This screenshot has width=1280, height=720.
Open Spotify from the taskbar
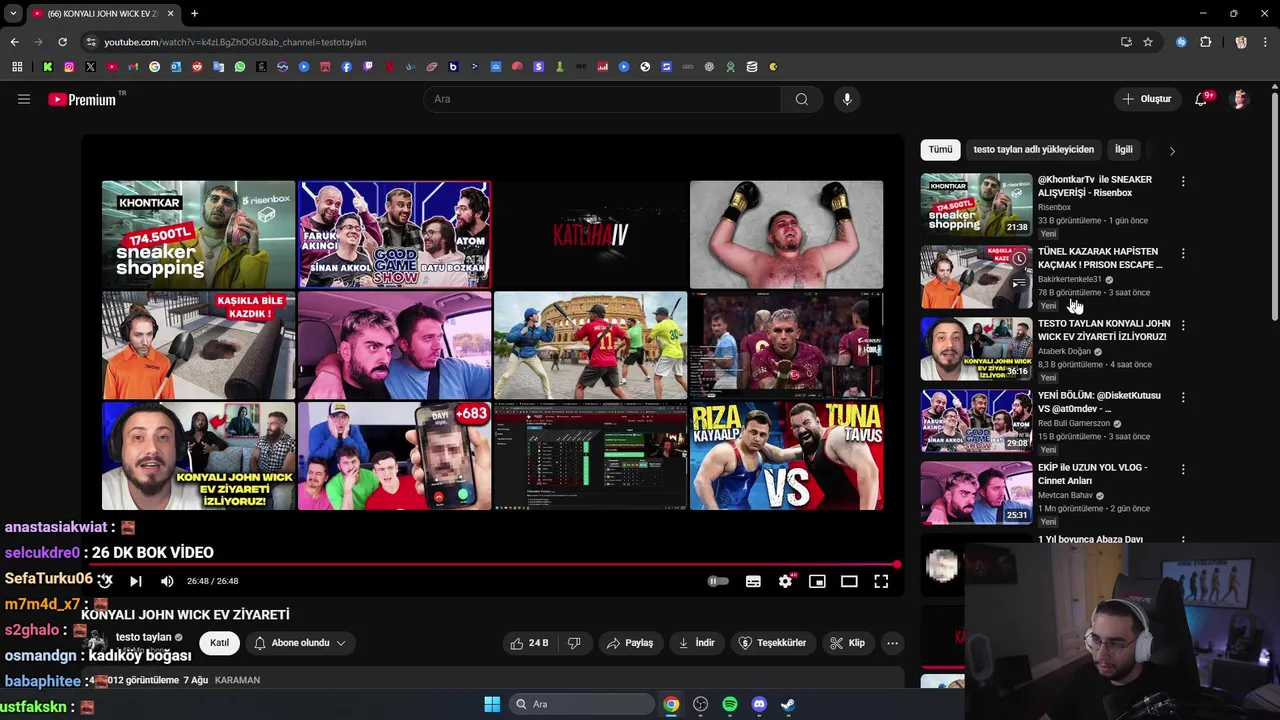[730, 704]
